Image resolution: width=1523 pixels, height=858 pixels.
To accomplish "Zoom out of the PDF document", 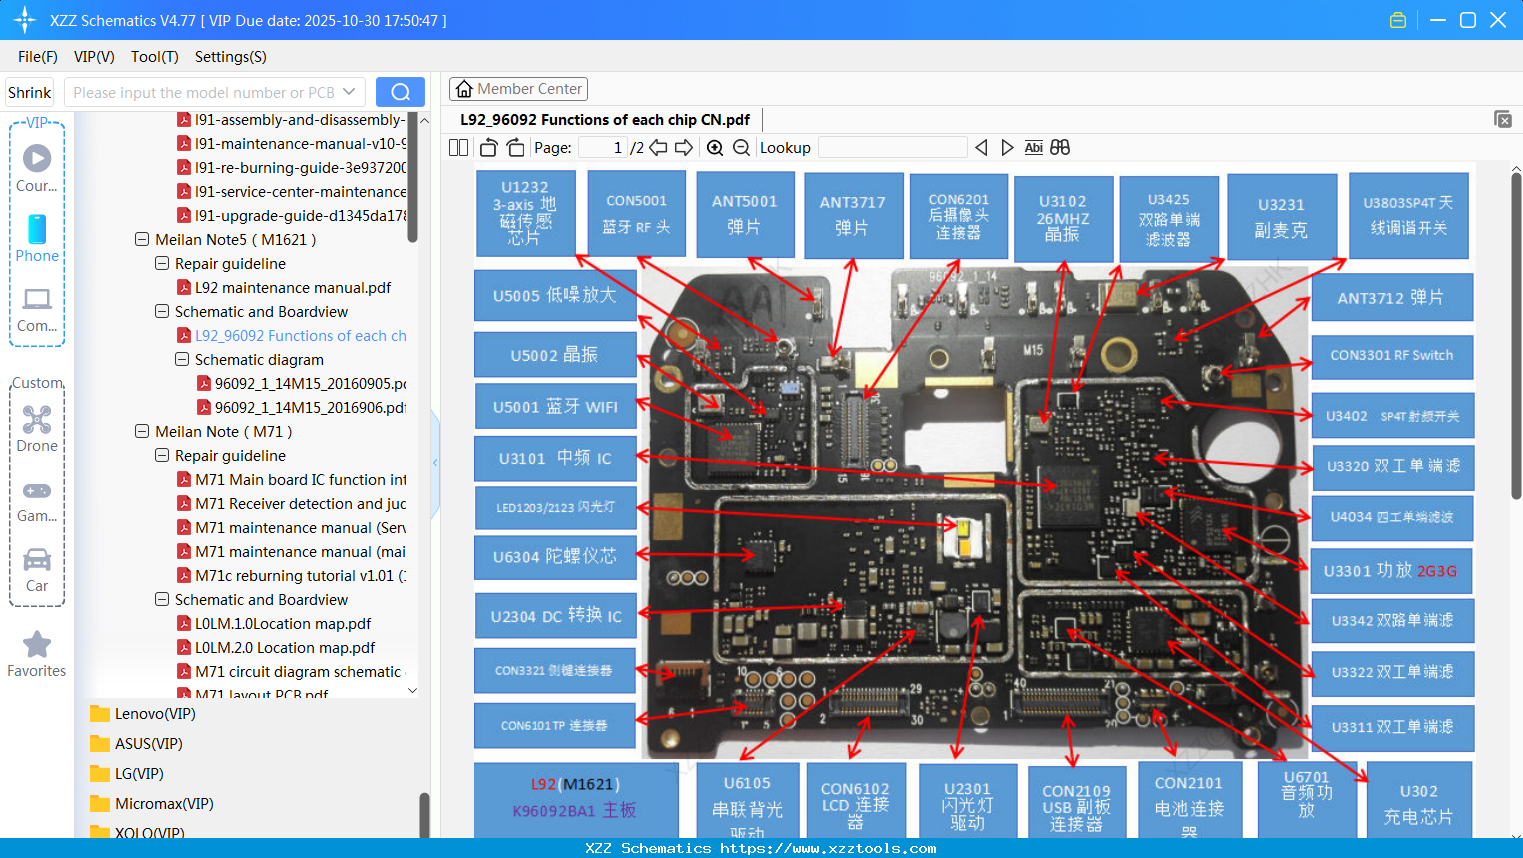I will point(741,147).
